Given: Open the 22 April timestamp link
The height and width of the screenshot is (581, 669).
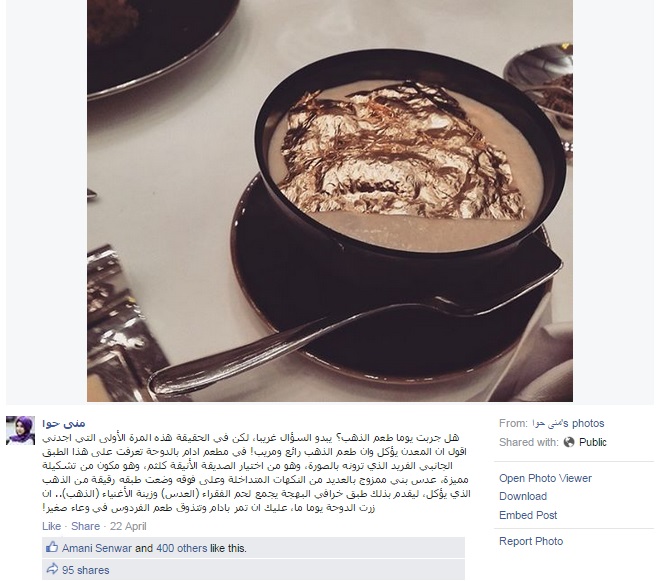Looking at the screenshot, I should [128, 526].
